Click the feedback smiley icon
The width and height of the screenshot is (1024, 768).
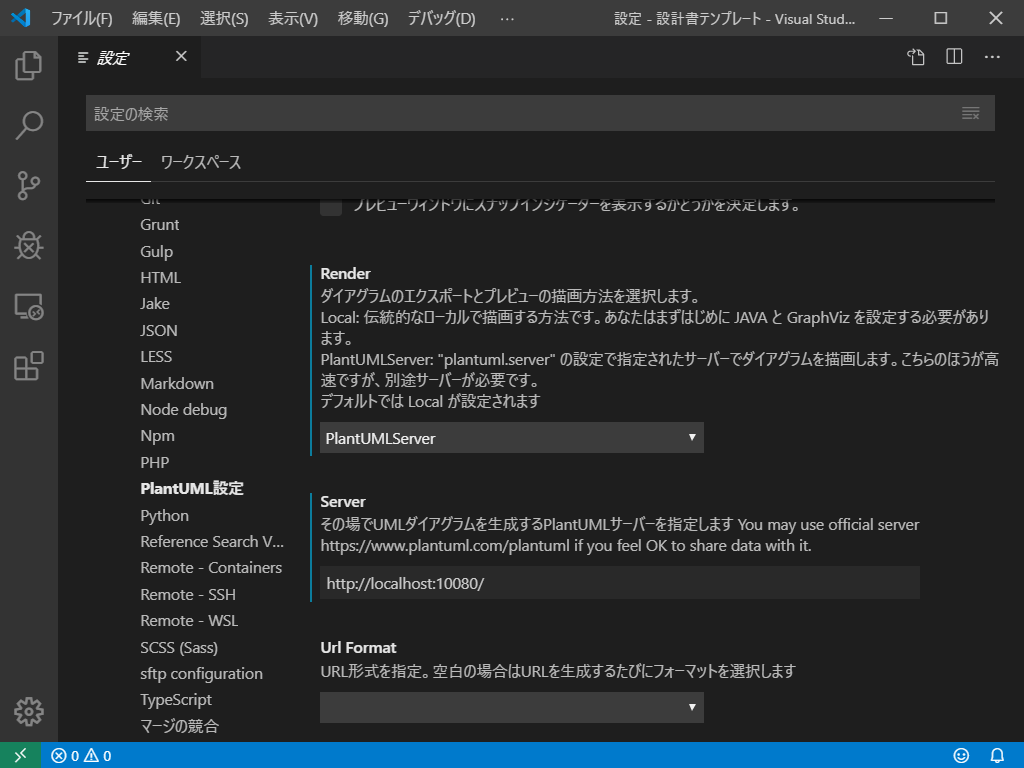pyautogui.click(x=961, y=756)
